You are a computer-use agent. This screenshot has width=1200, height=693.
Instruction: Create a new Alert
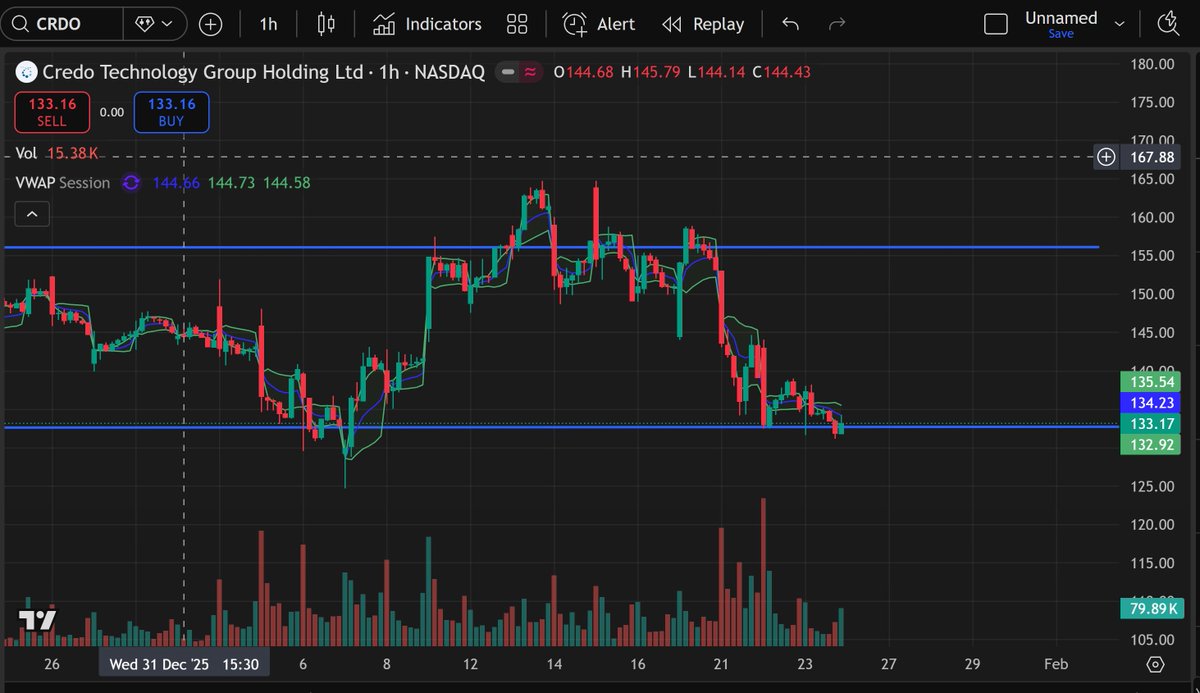click(x=599, y=24)
